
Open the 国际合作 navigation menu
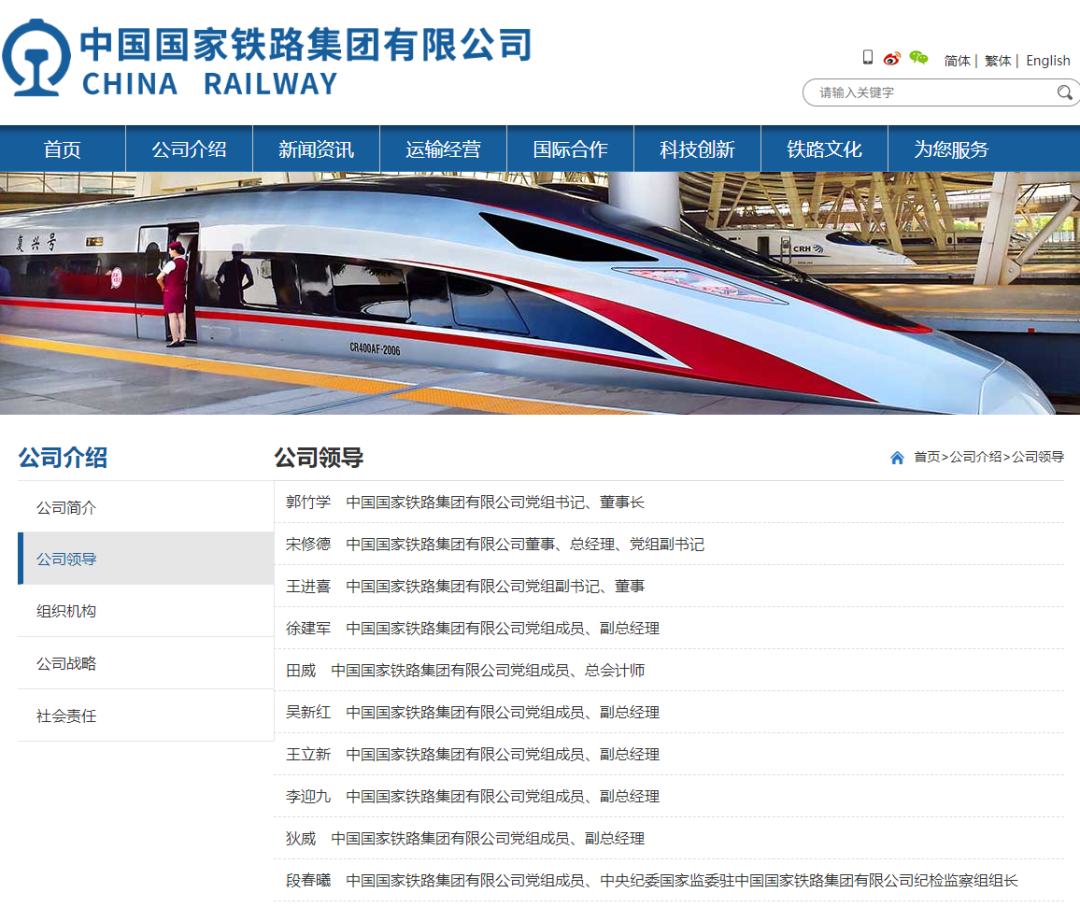(x=570, y=149)
